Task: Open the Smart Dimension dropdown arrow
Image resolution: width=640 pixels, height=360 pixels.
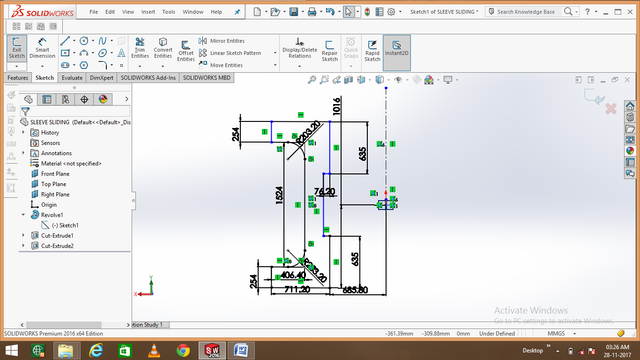Action: click(42, 66)
